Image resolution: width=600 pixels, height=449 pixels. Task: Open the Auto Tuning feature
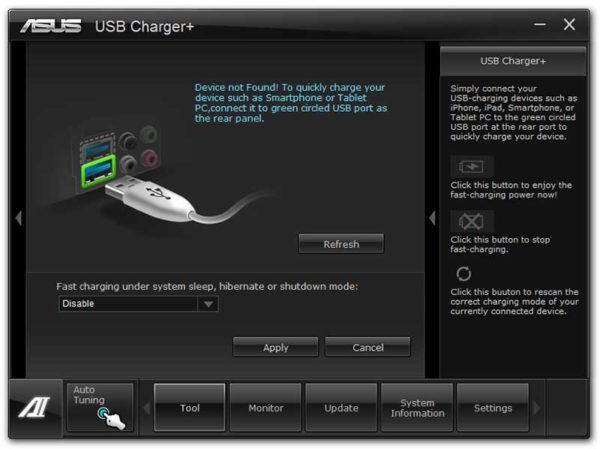pyautogui.click(x=100, y=407)
